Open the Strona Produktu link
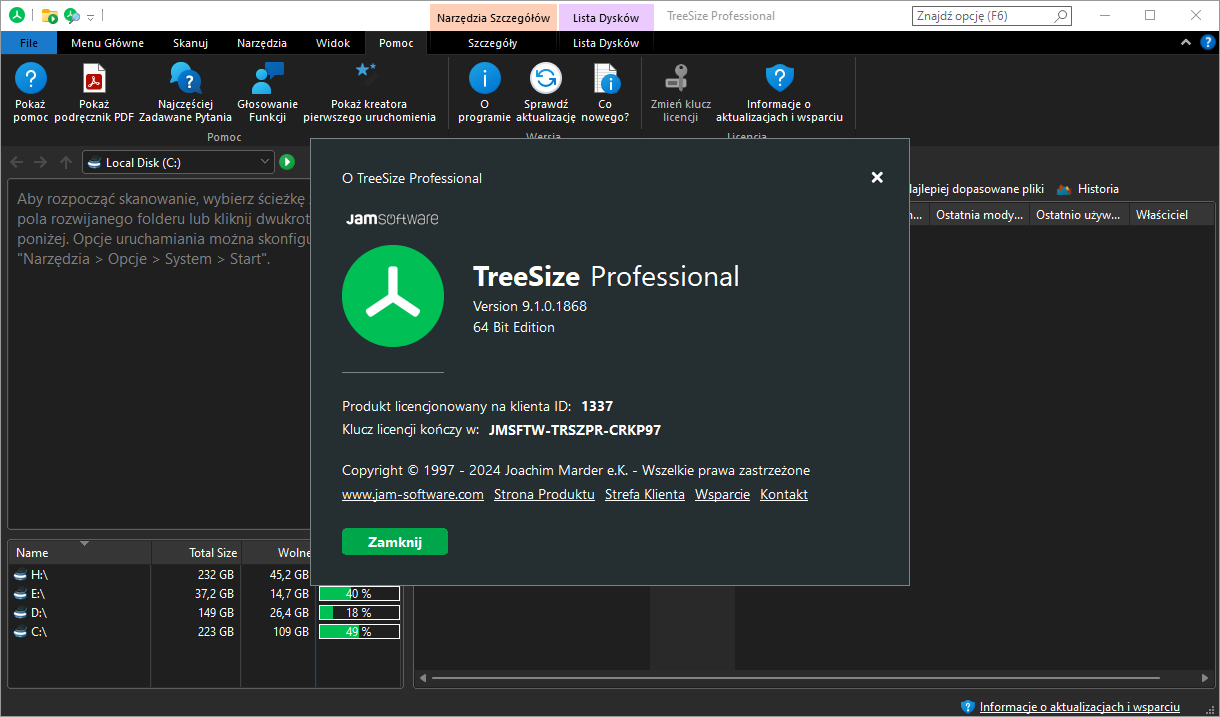1220x717 pixels. (x=544, y=495)
